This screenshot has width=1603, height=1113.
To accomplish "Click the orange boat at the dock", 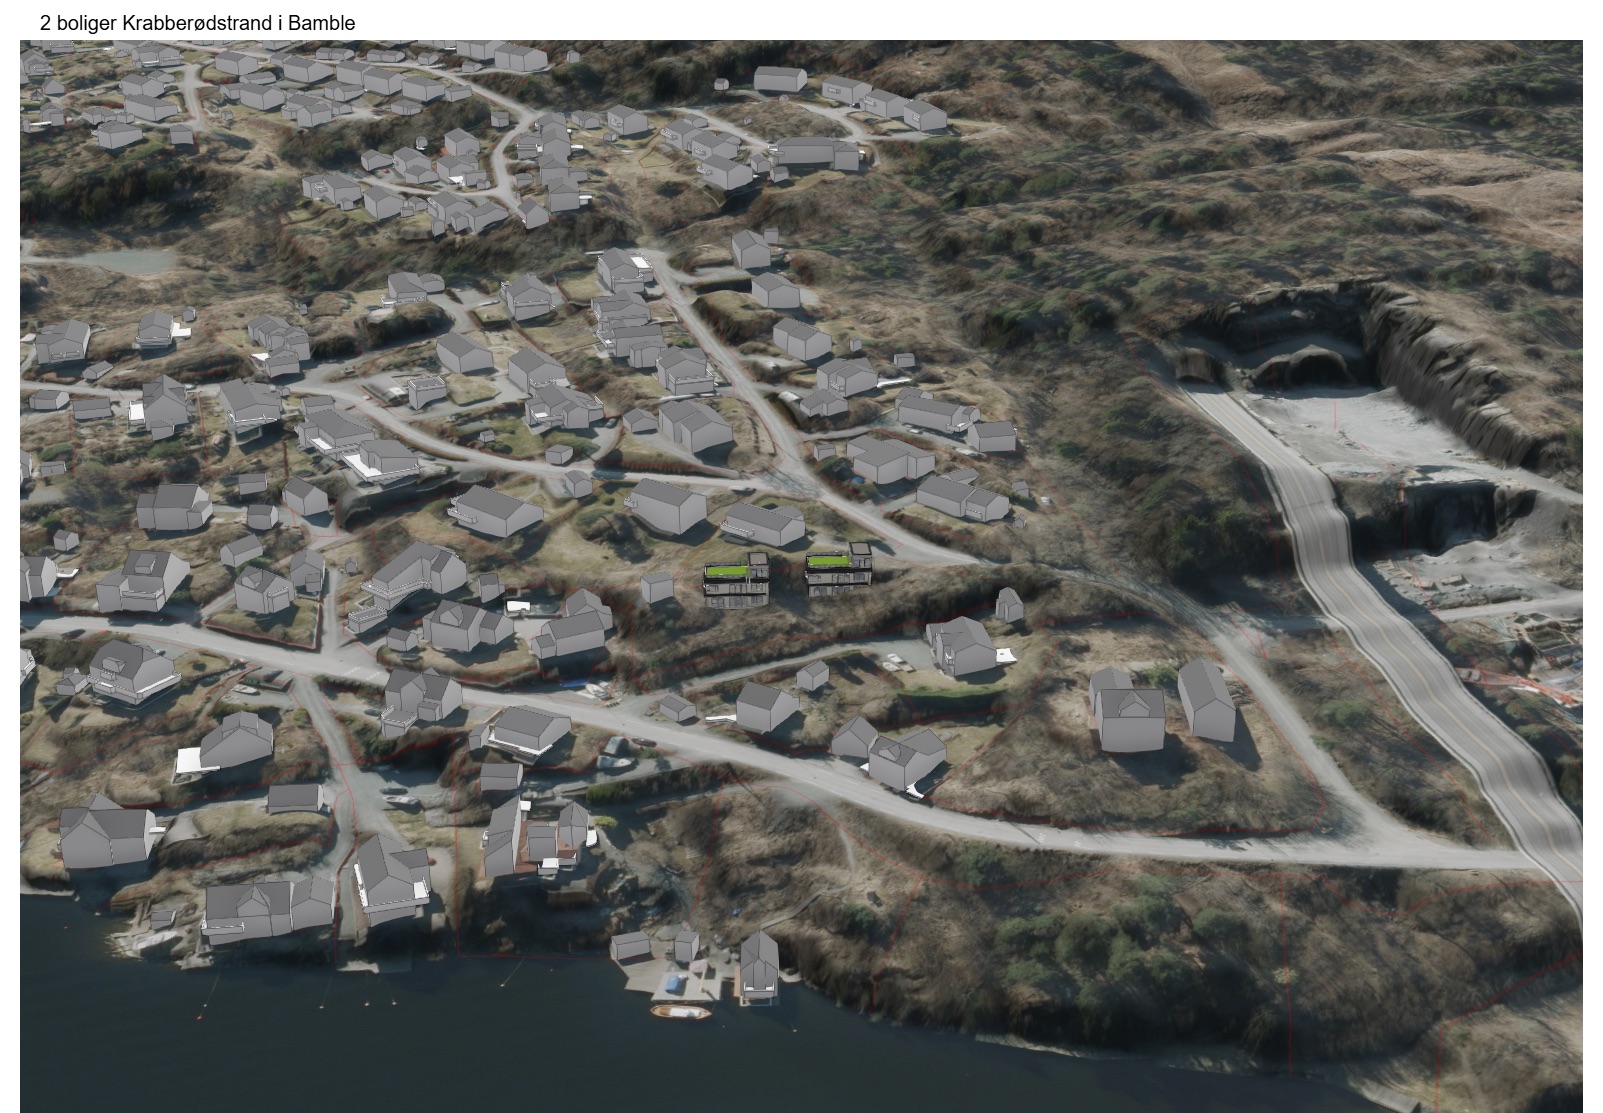I will [x=680, y=1012].
